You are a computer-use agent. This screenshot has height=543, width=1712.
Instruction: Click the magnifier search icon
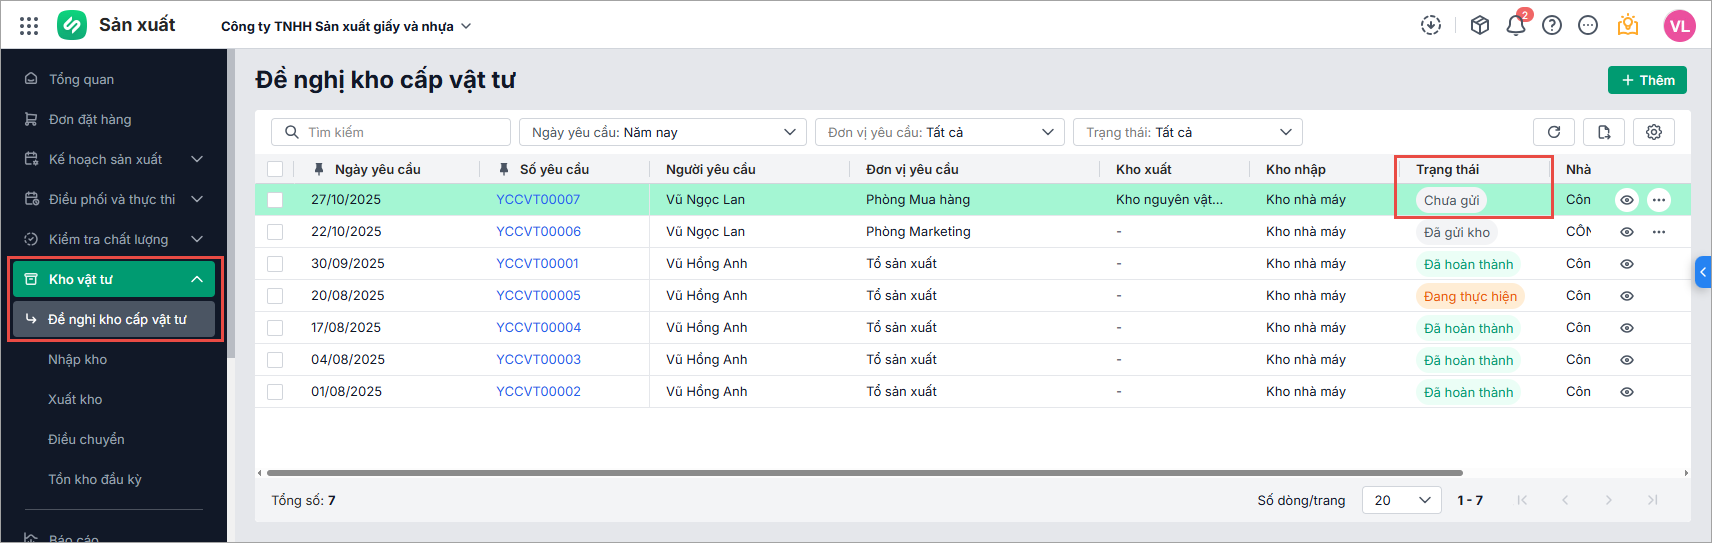tap(292, 132)
